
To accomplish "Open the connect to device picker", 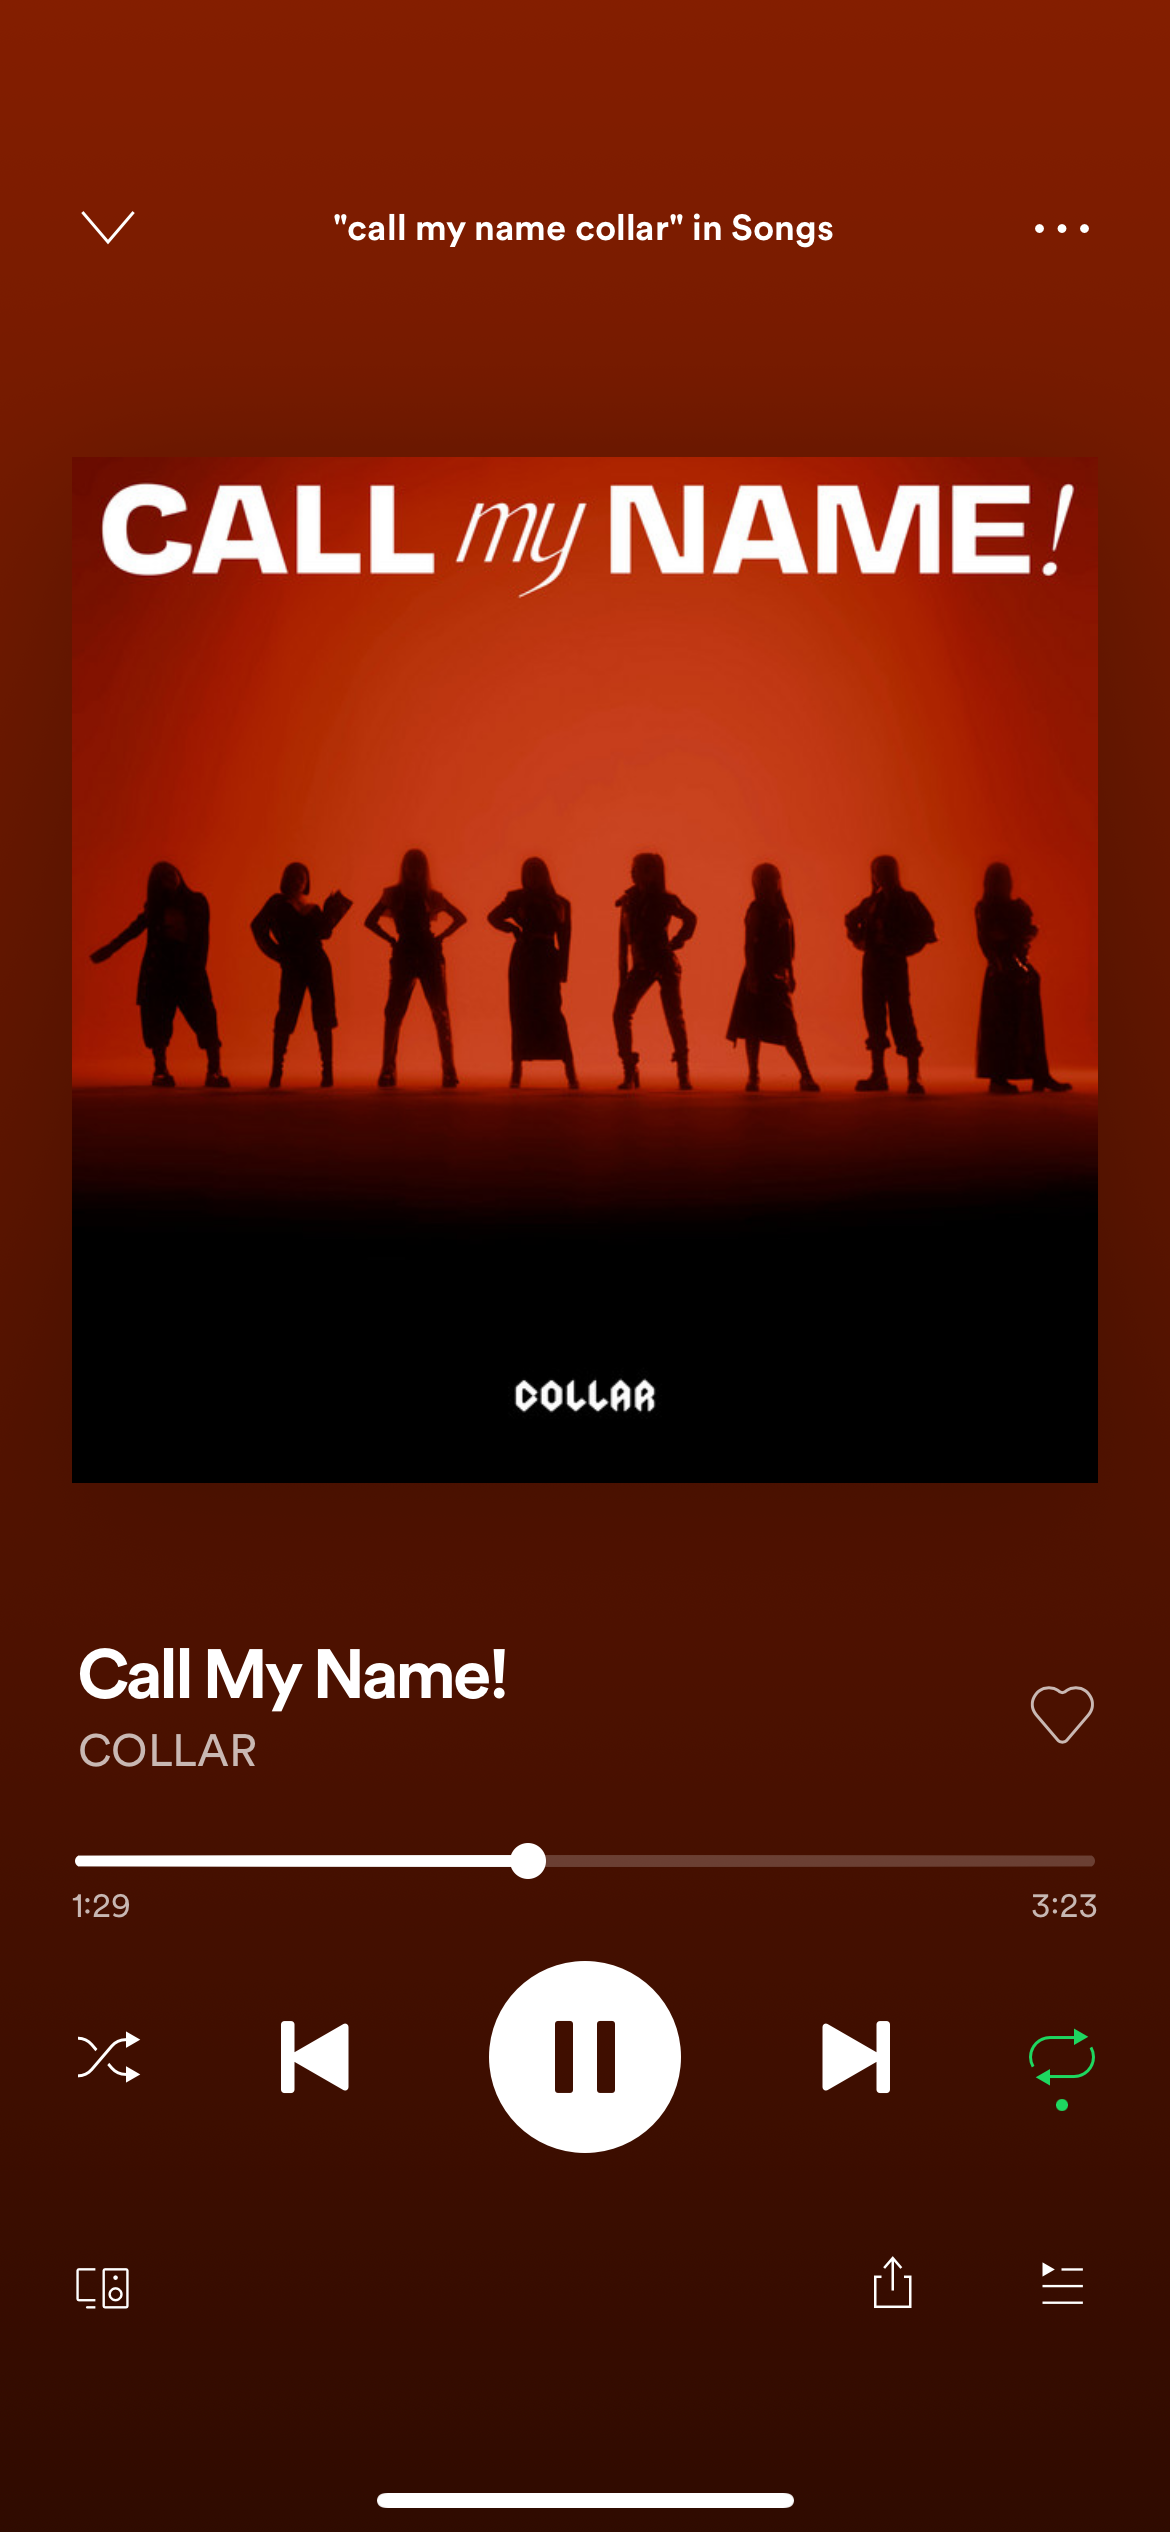I will (103, 2287).
